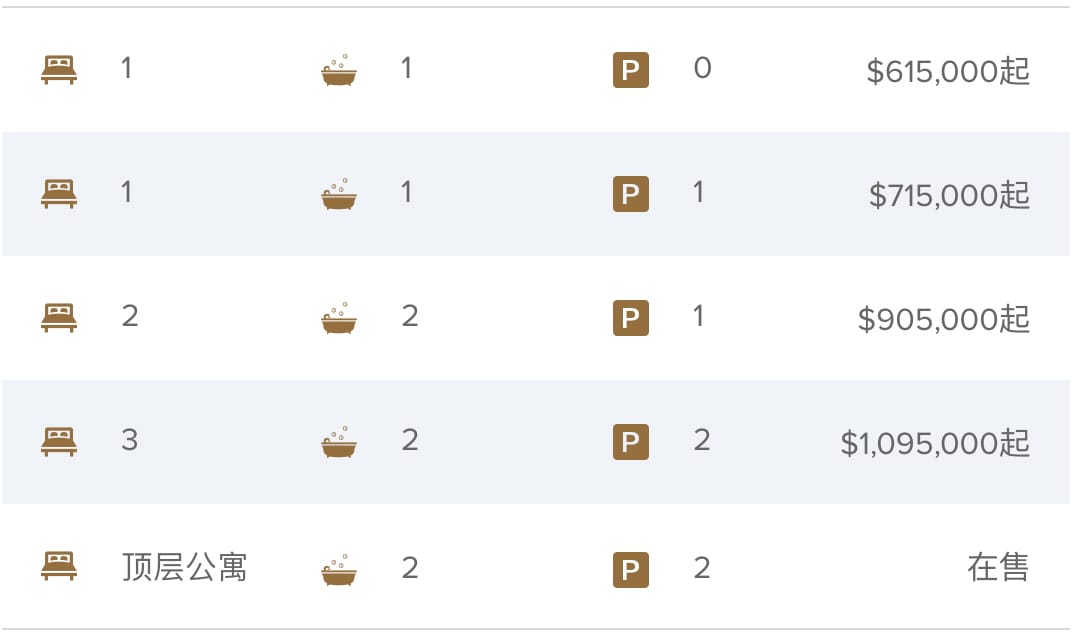Click the bathtub icon in the $905,000 row
The width and height of the screenshot is (1076, 636).
pos(339,318)
